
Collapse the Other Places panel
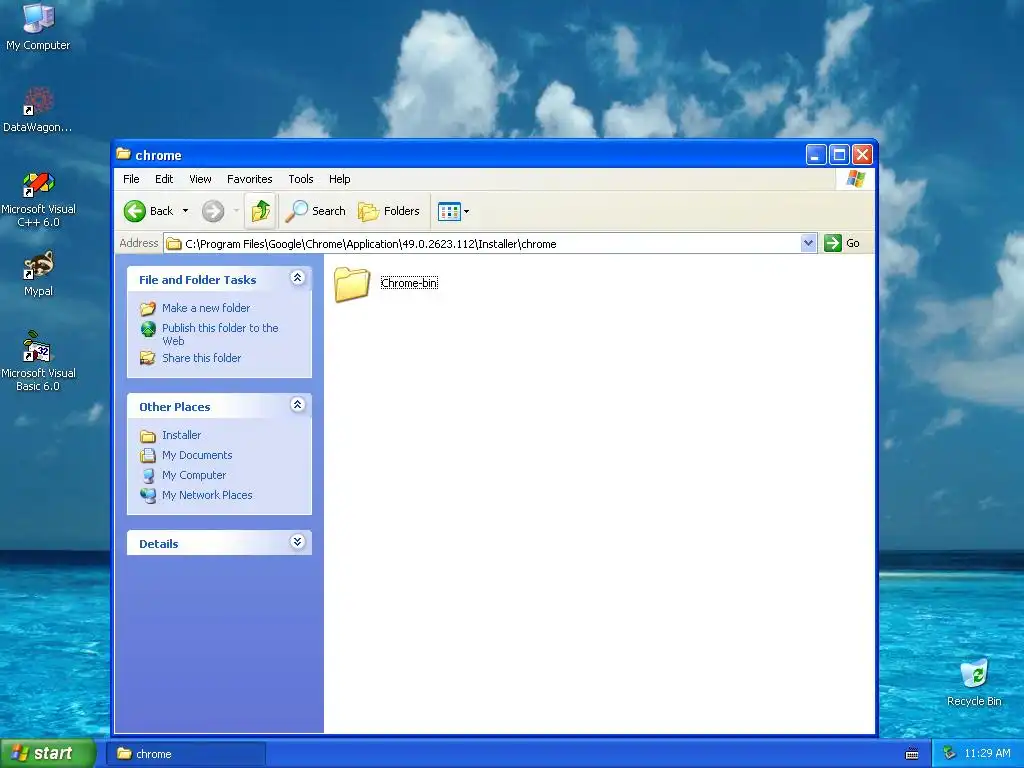click(x=297, y=405)
